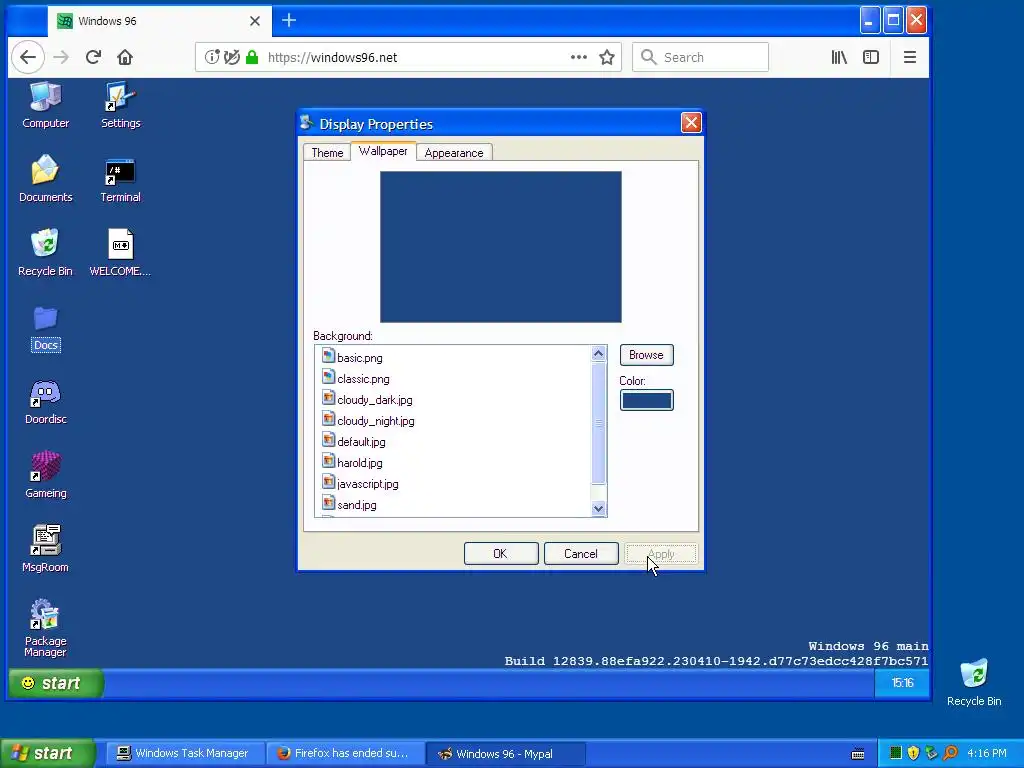The width and height of the screenshot is (1024, 768).
Task: Click the green padlock security icon
Action: [x=252, y=57]
